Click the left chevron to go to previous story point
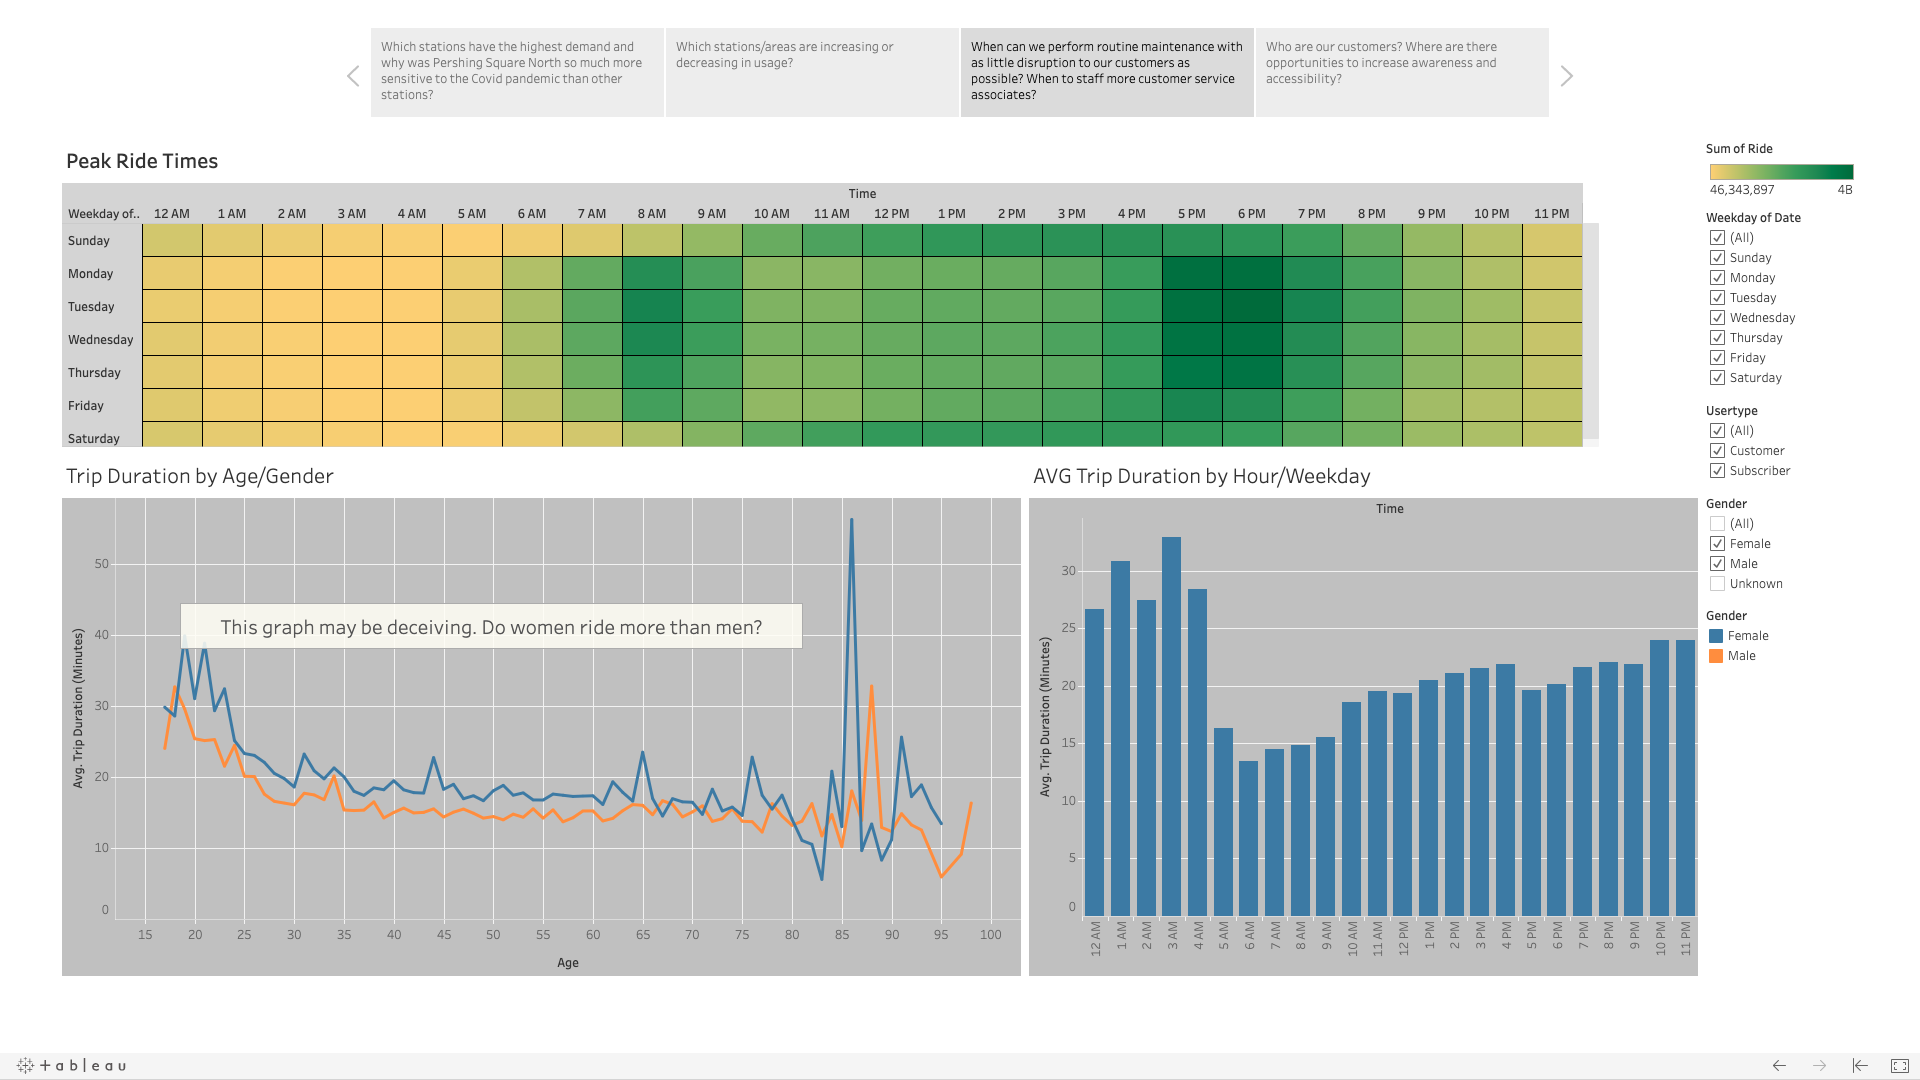The image size is (1920, 1080). 352,75
